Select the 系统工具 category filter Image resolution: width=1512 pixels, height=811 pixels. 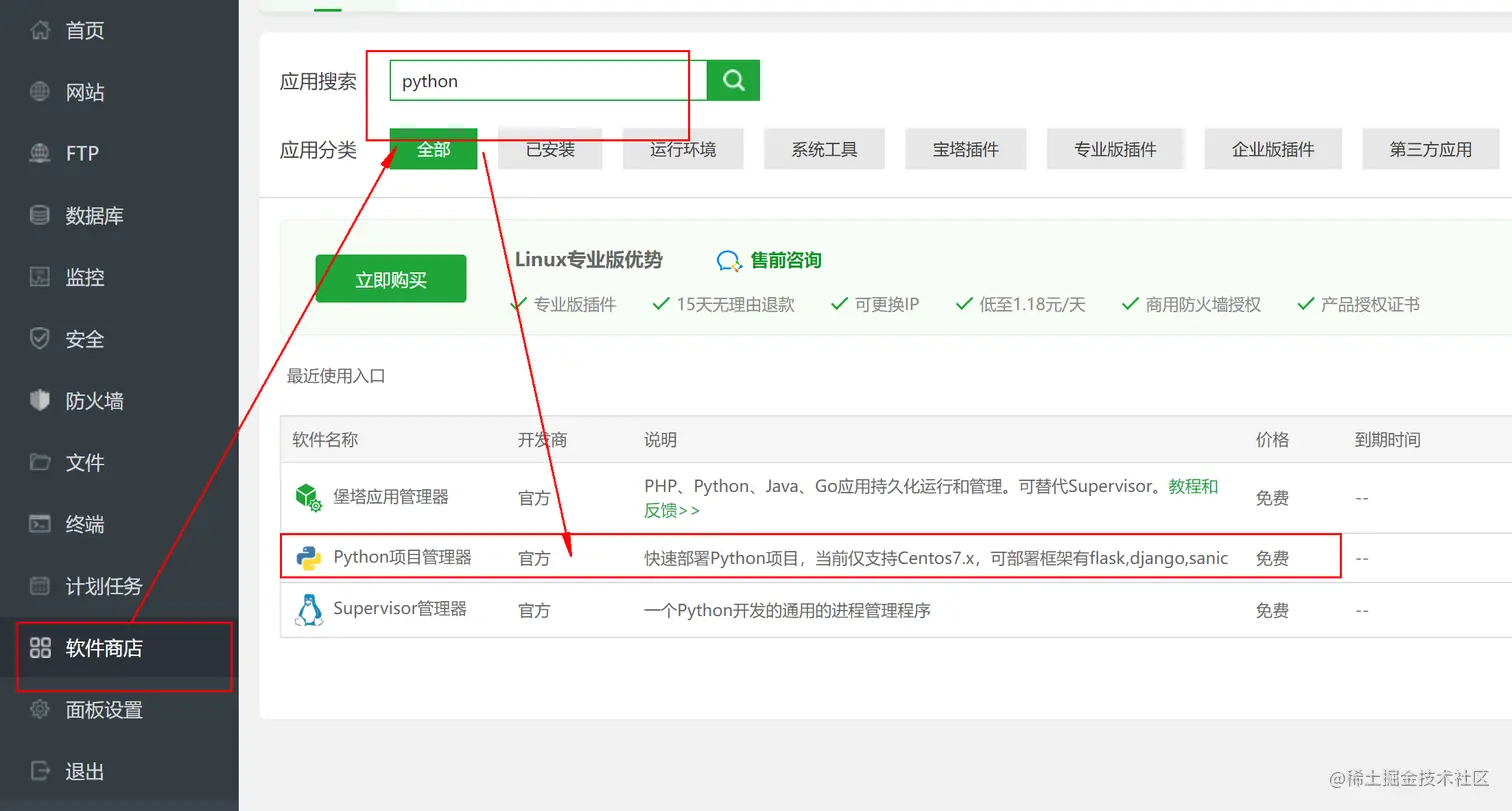[824, 149]
